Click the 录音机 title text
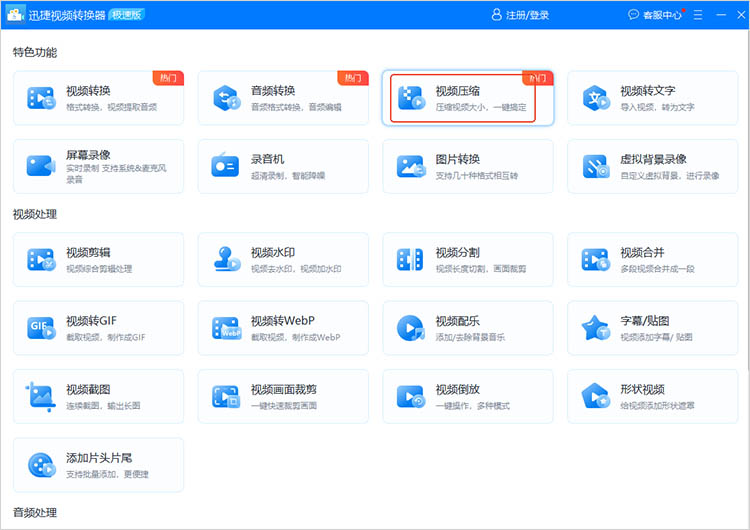The image size is (750, 530). (x=268, y=159)
